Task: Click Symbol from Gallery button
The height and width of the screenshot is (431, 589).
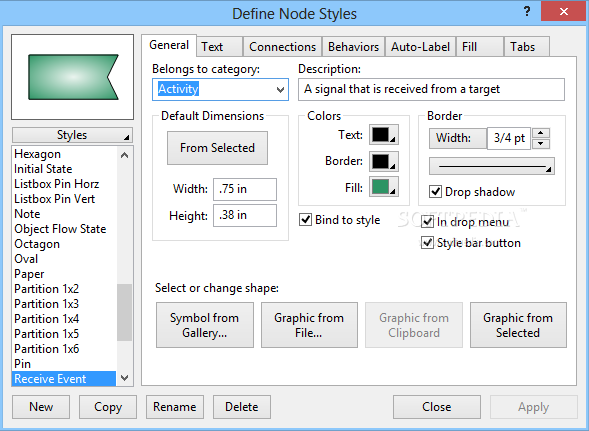Action: 205,325
